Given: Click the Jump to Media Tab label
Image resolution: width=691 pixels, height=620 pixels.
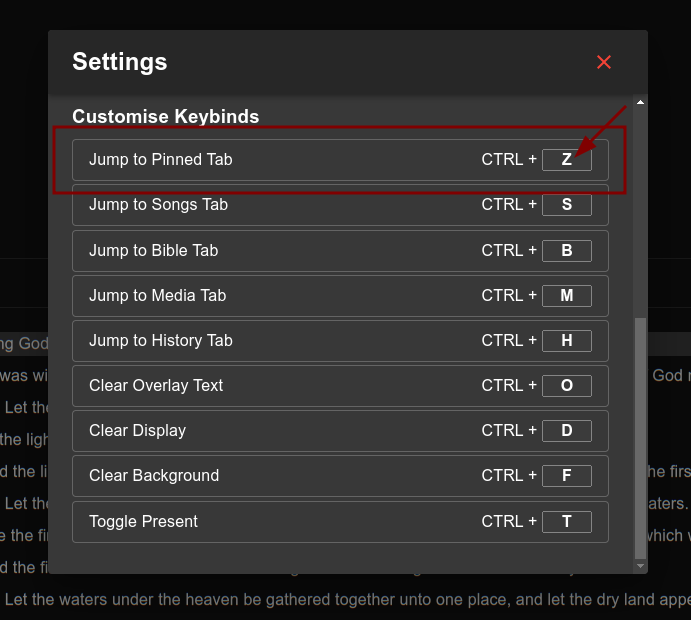Looking at the screenshot, I should click(158, 296).
